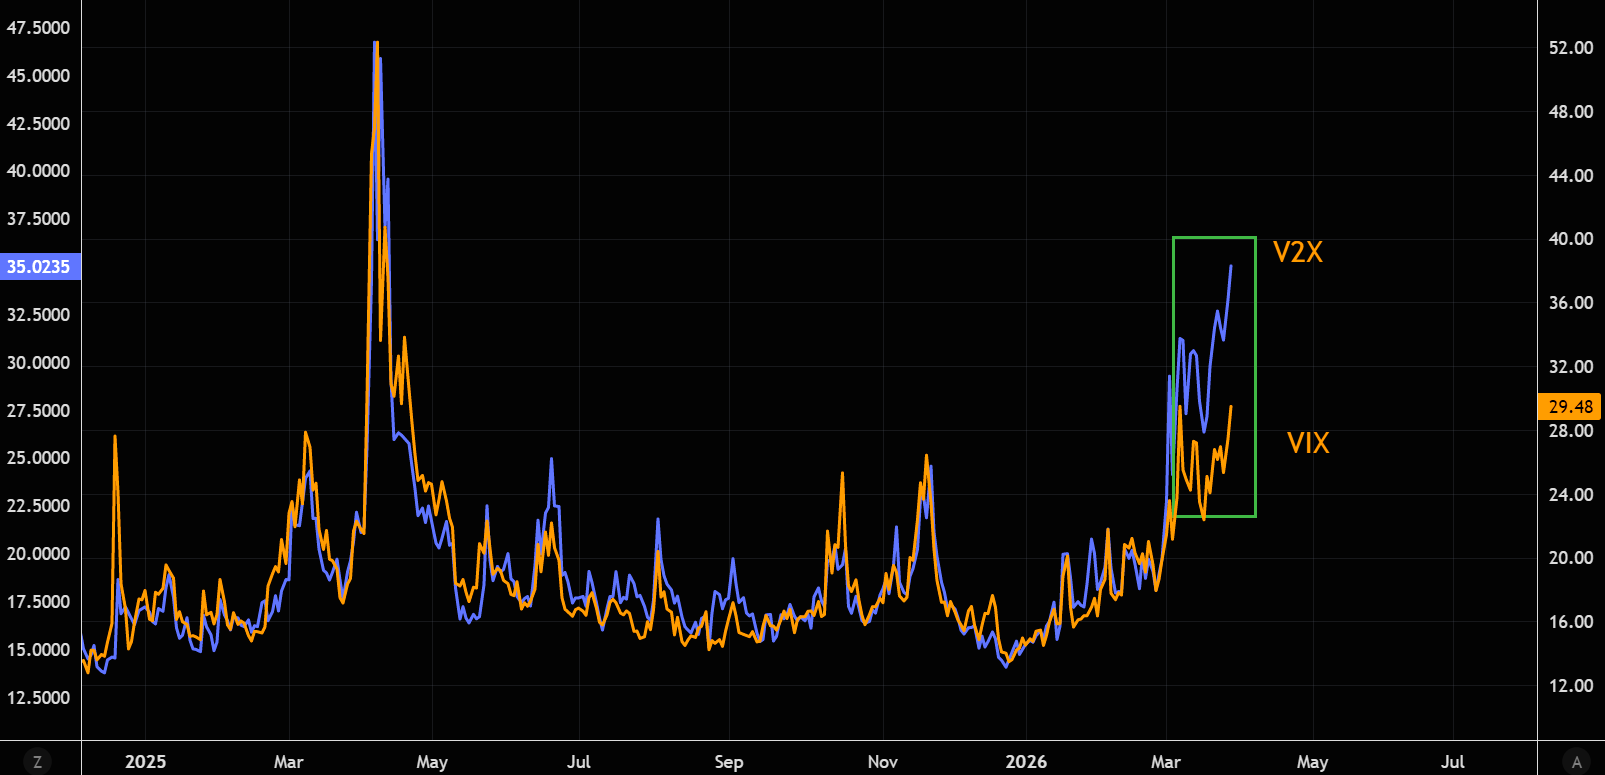Image resolution: width=1605 pixels, height=775 pixels.
Task: Click the 47.5000 value on left scale
Action: (39, 28)
